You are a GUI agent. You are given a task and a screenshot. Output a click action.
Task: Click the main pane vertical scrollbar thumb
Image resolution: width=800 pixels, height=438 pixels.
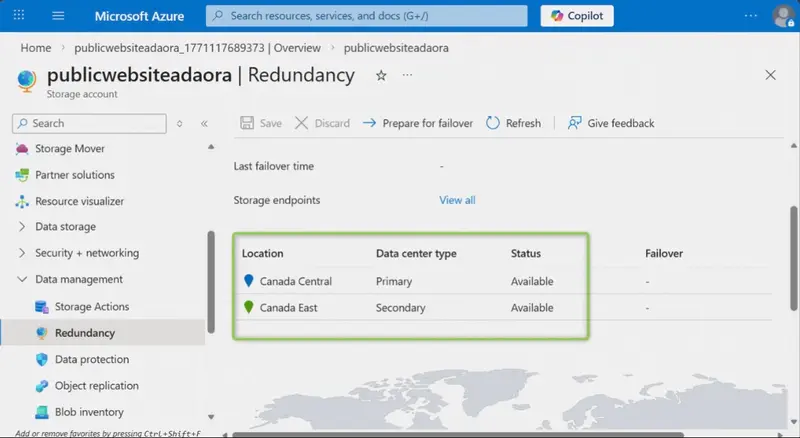pyautogui.click(x=793, y=258)
